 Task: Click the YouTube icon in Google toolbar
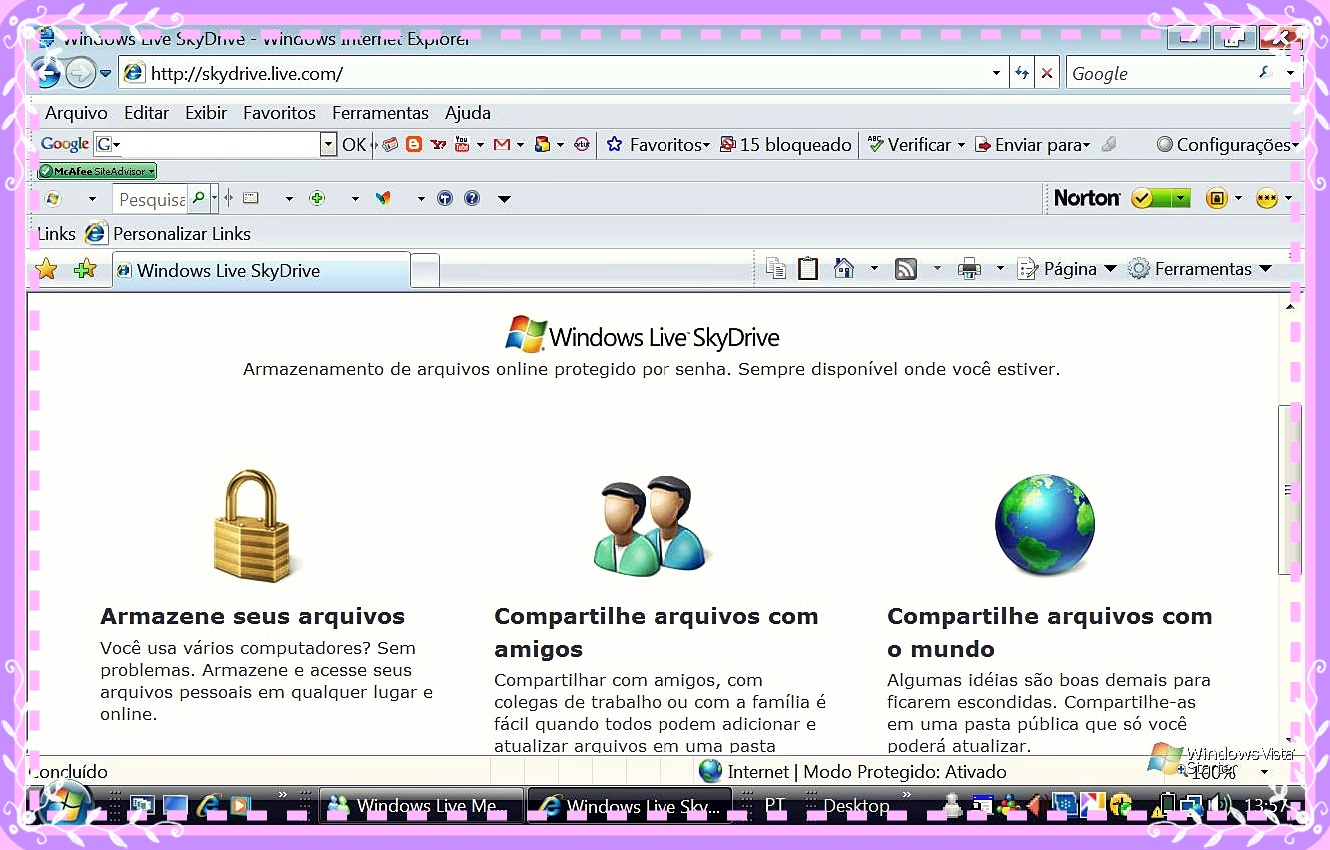click(462, 144)
